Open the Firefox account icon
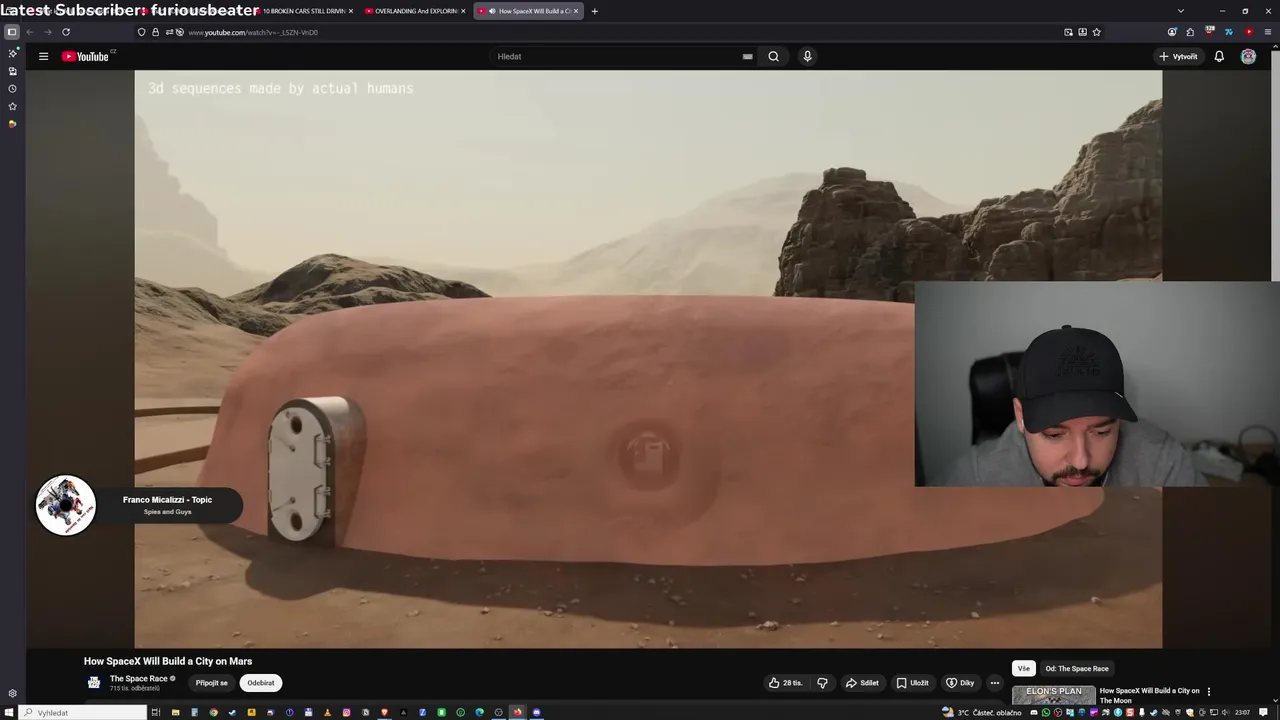This screenshot has height=720, width=1280. click(x=1172, y=32)
